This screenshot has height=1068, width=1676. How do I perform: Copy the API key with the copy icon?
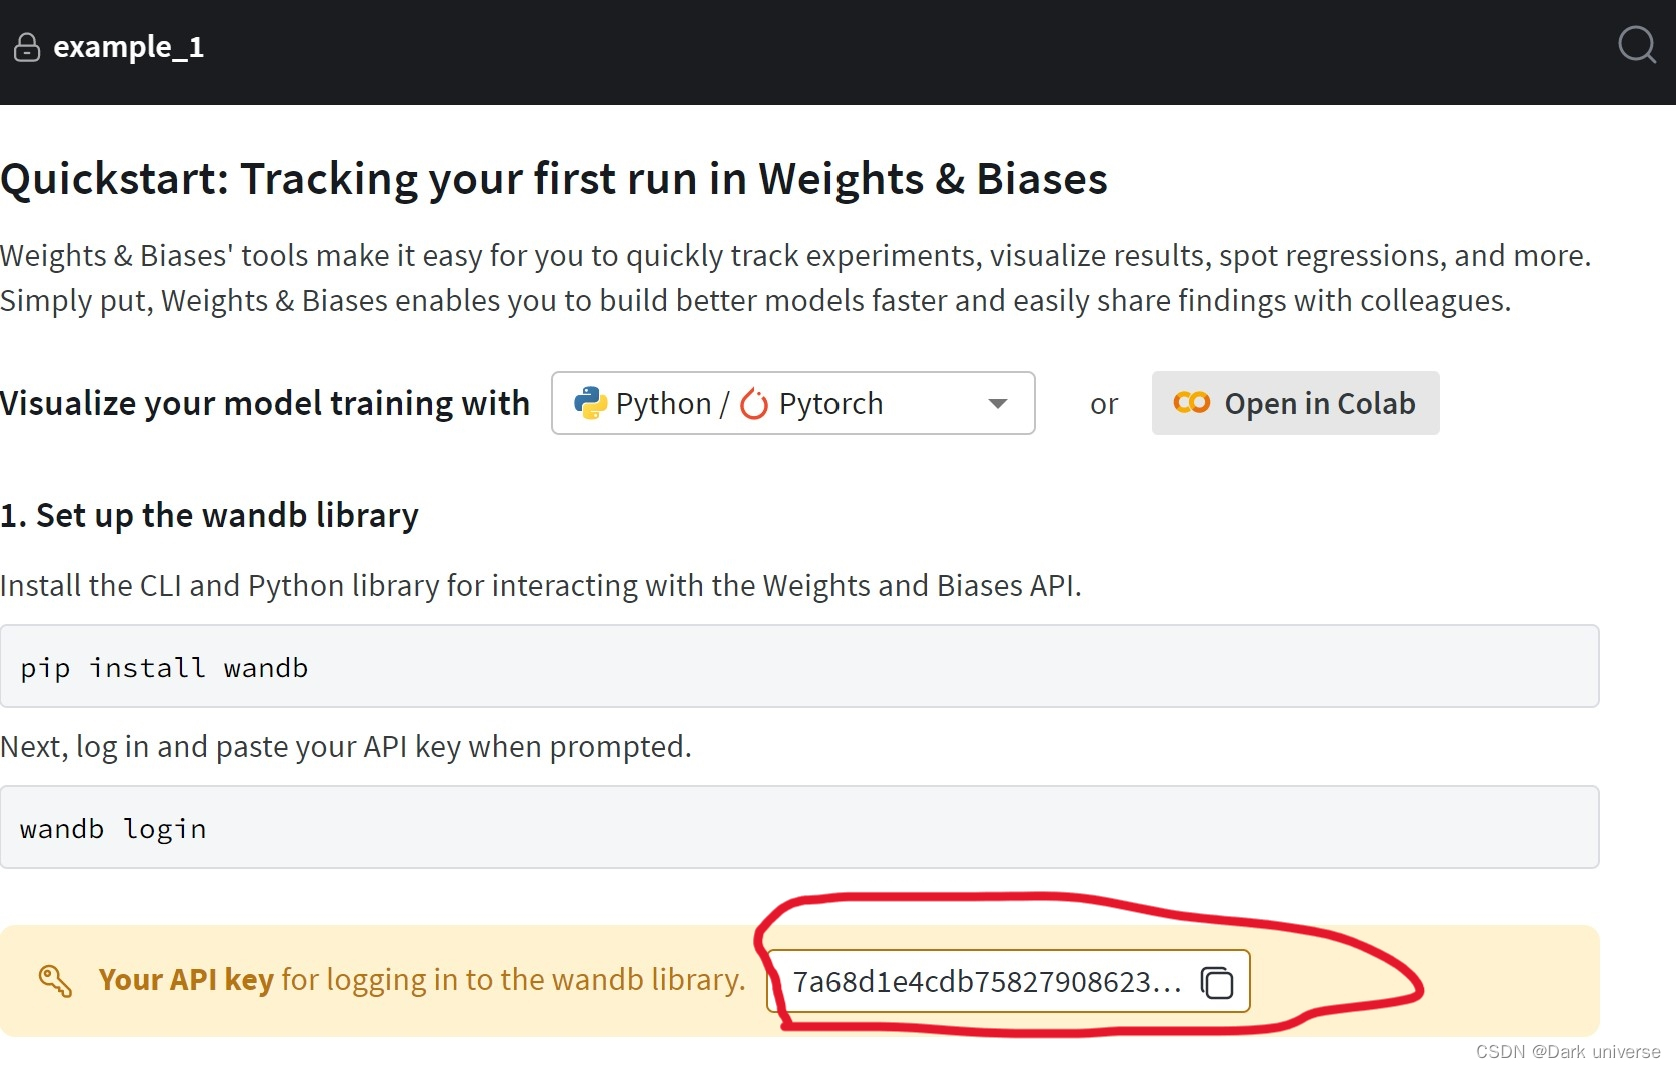click(x=1217, y=983)
